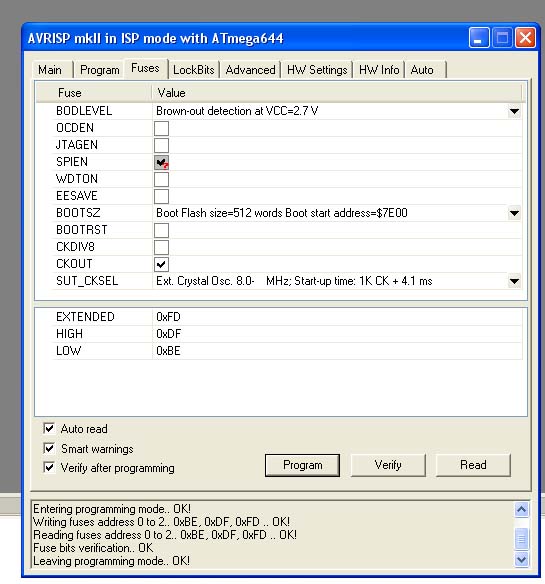Enable the WDTON fuse checkbox
545x584 pixels.
[161, 180]
